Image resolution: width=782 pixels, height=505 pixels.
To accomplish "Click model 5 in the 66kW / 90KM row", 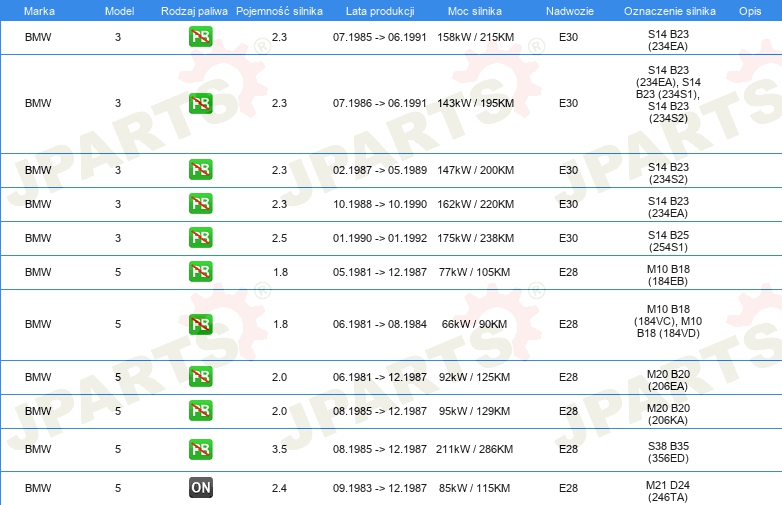I will tap(118, 324).
